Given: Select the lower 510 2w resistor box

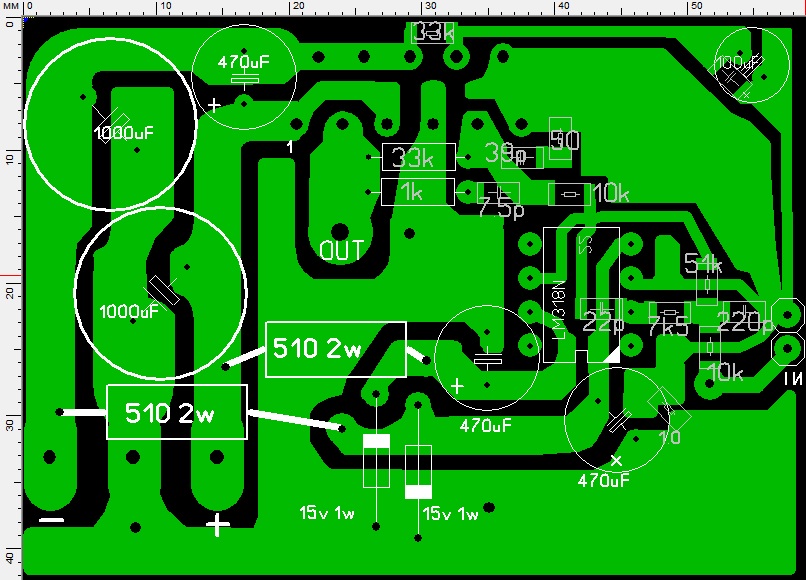Looking at the screenshot, I should pyautogui.click(x=177, y=412).
